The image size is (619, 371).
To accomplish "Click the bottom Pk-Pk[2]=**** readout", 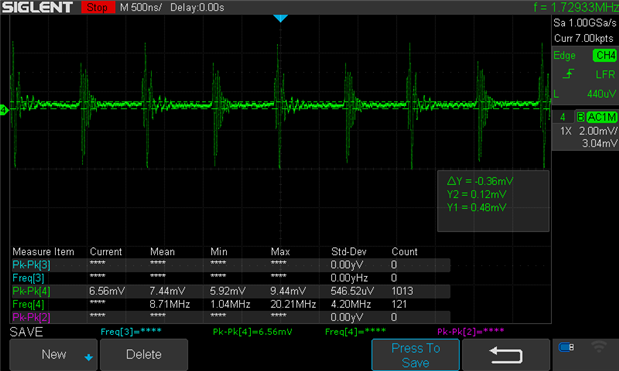I will pos(470,332).
